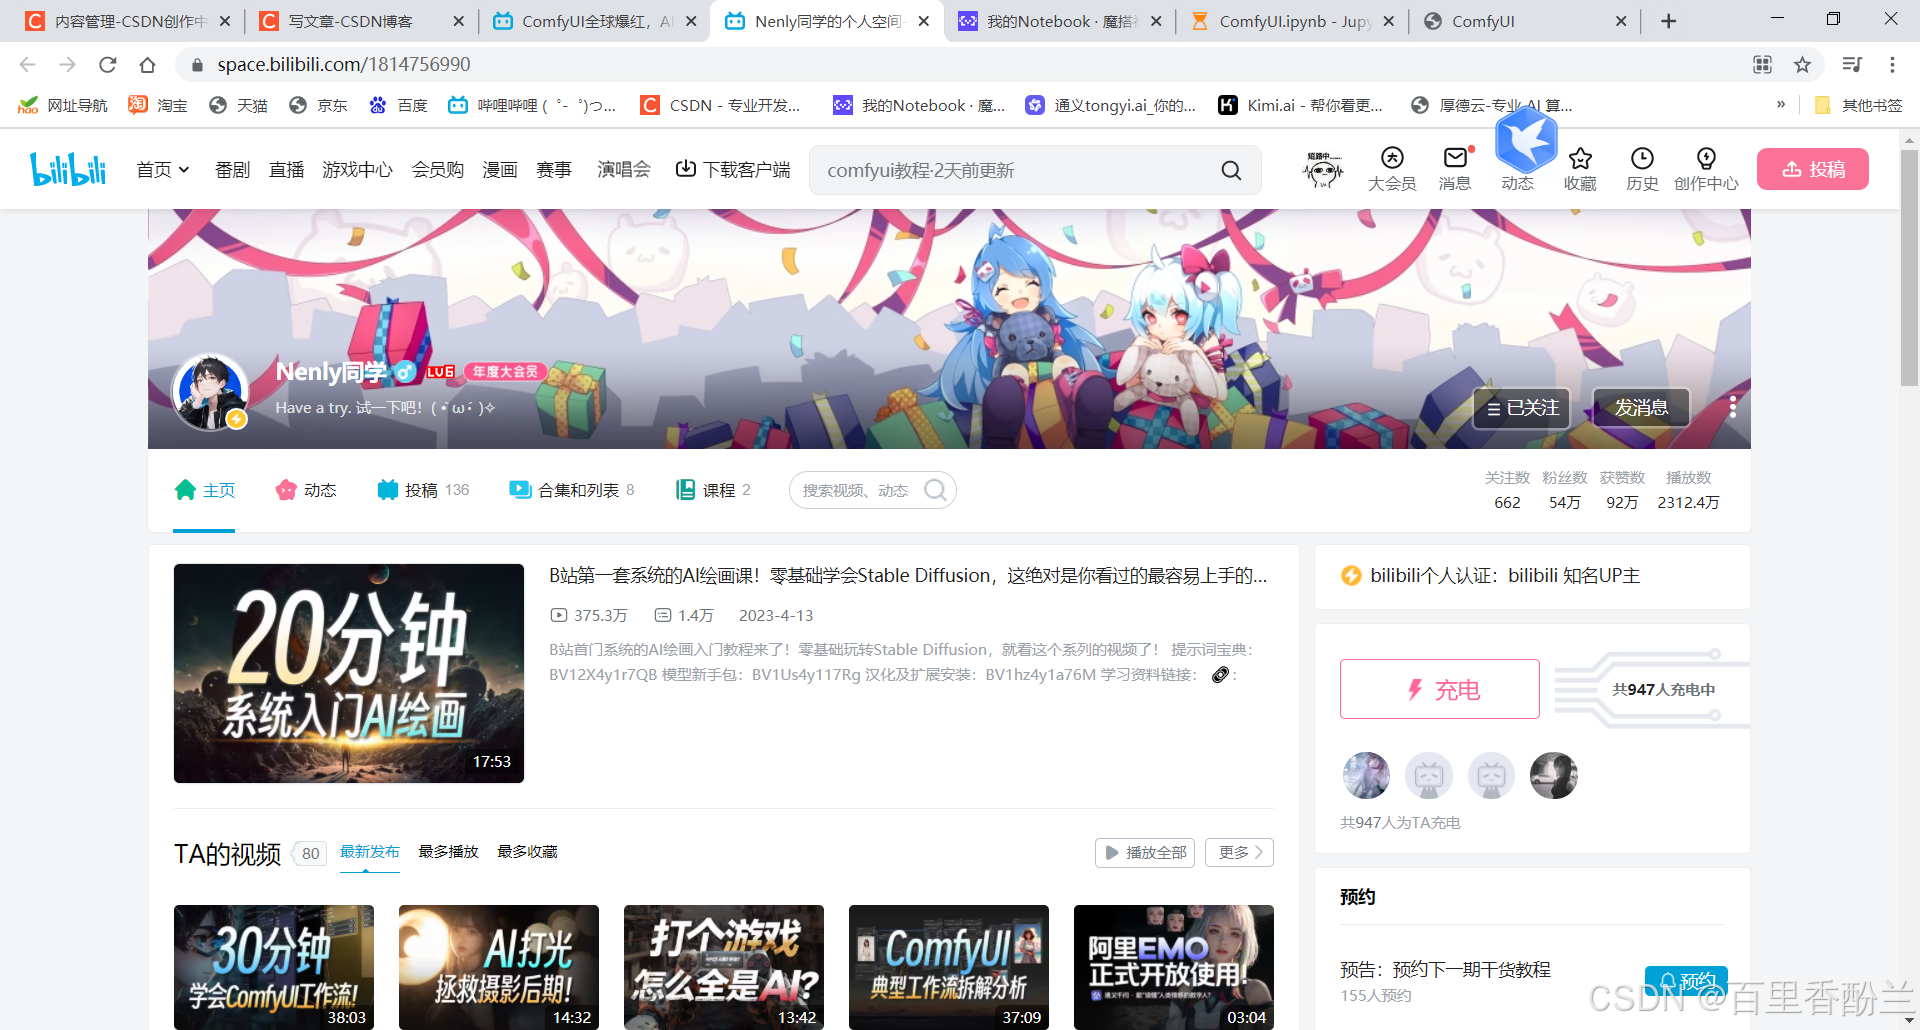Image resolution: width=1920 pixels, height=1030 pixels.
Task: Bookmark this page with star icon
Action: 1802,65
